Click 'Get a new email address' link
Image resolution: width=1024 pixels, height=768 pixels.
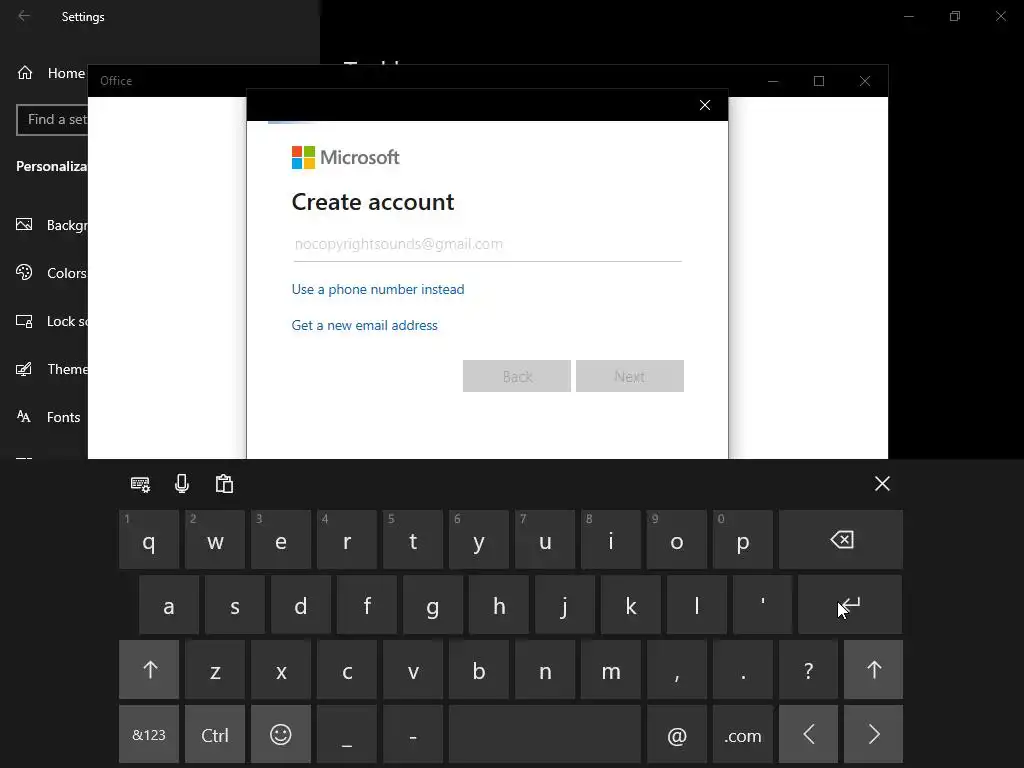coord(364,325)
